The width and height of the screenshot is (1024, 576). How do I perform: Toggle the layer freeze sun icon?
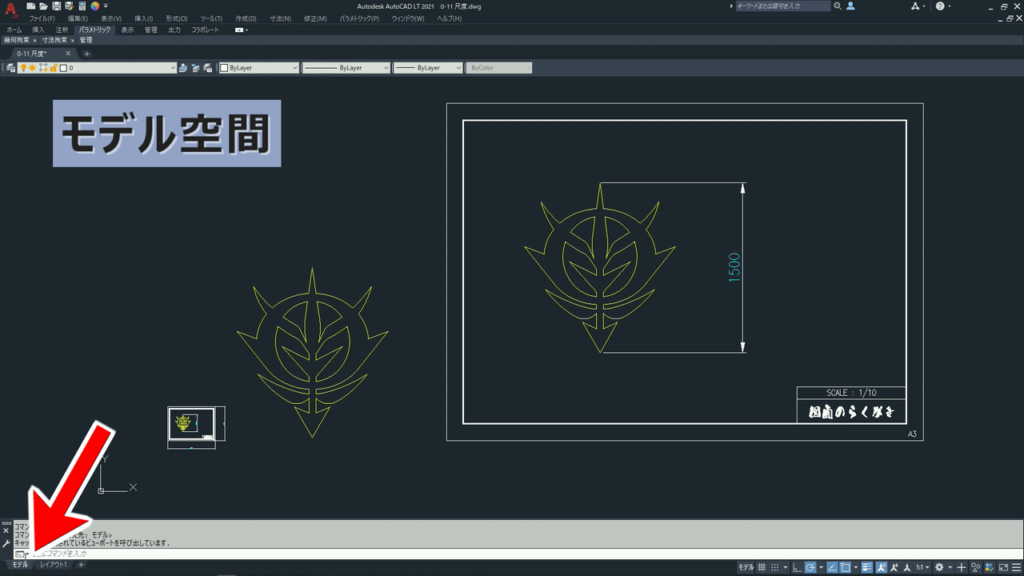[32, 68]
